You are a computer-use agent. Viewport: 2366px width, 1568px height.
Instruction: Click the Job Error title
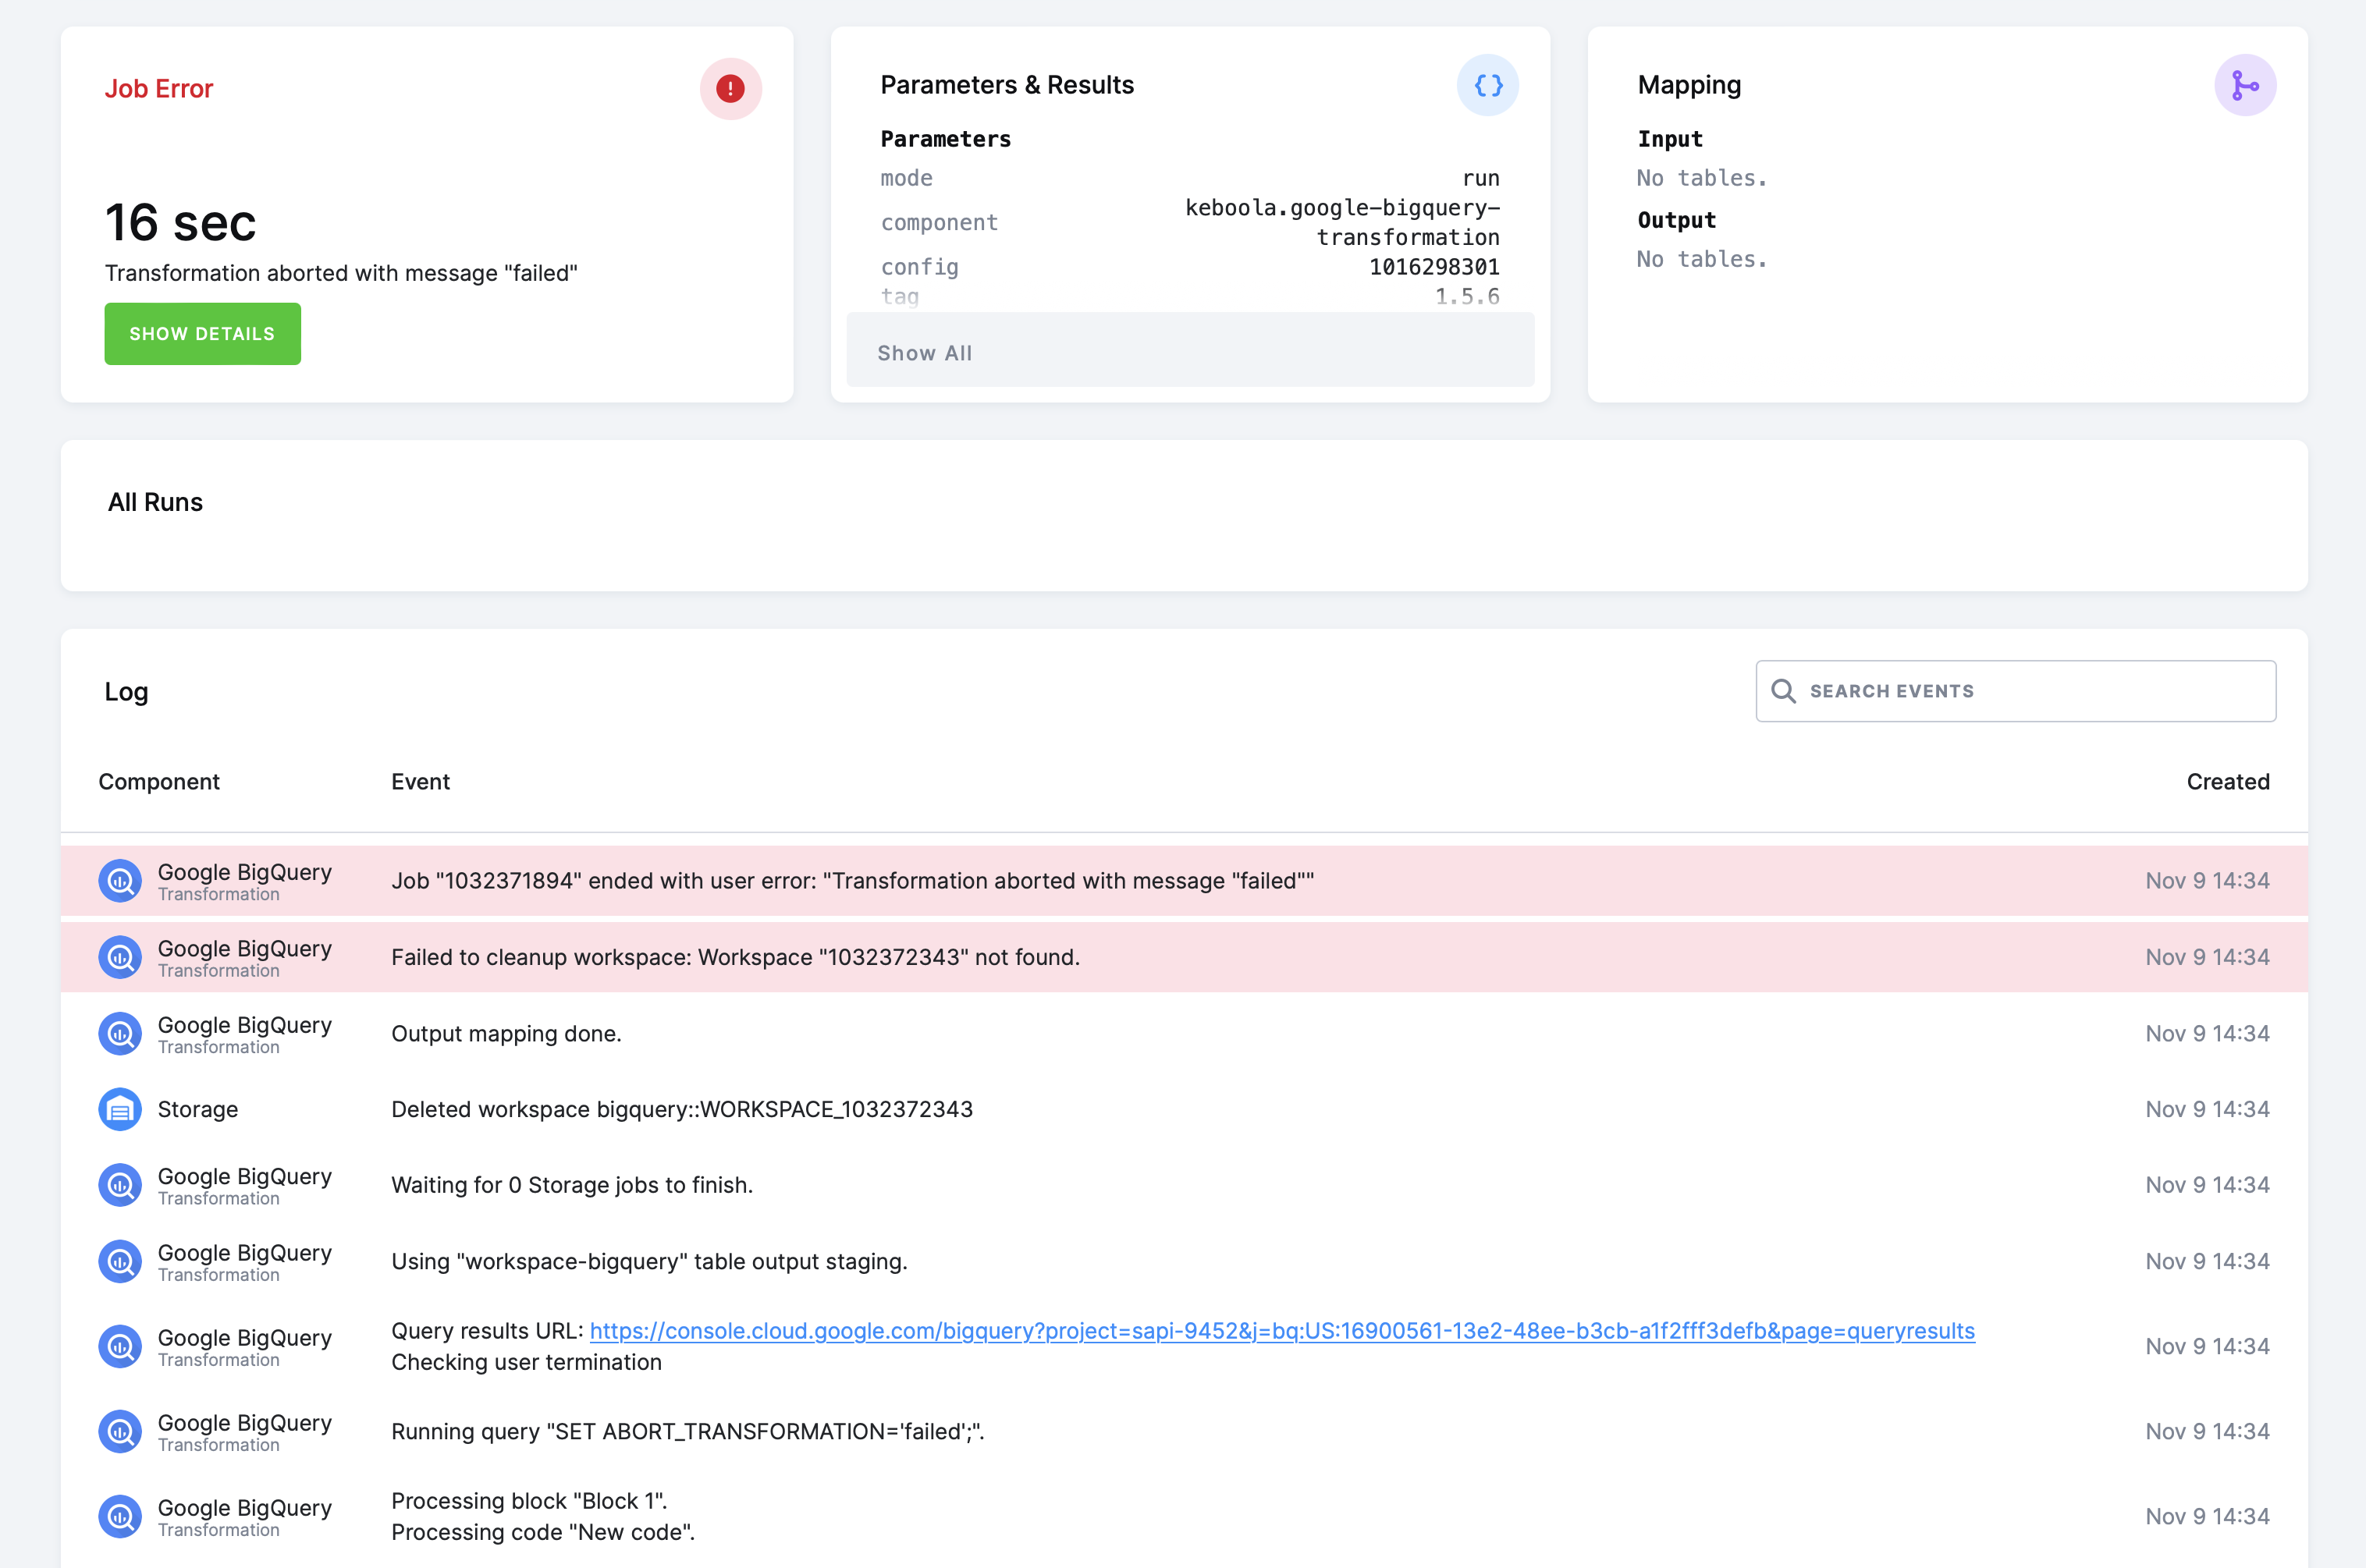159,89
